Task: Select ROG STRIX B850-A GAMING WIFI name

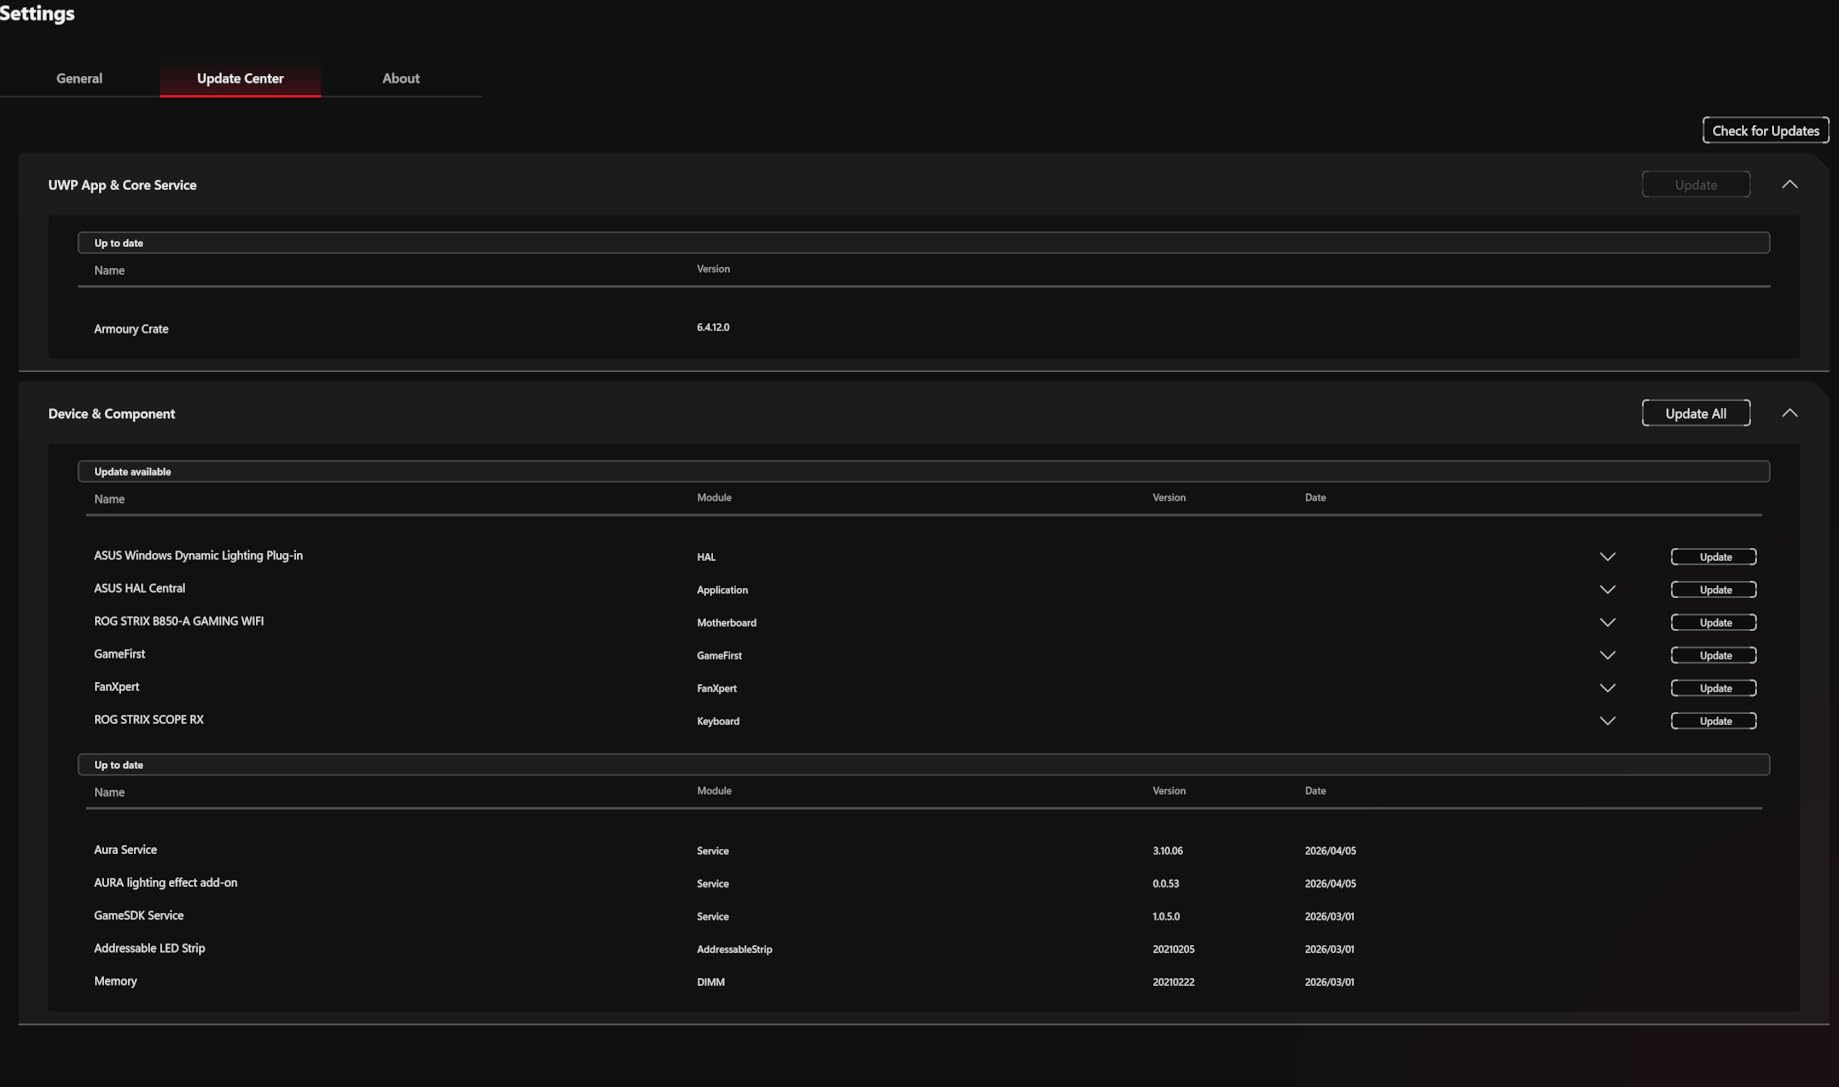Action: 179,621
